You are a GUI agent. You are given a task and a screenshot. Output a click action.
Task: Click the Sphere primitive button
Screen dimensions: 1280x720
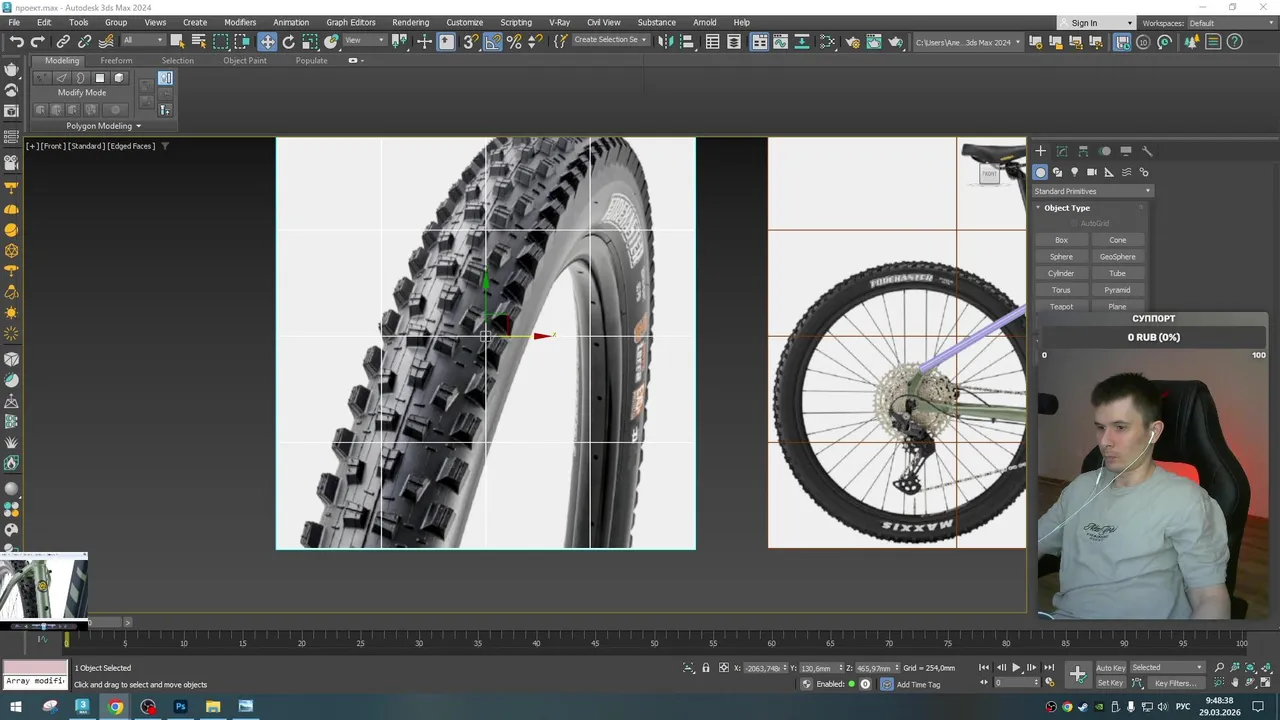(1061, 257)
